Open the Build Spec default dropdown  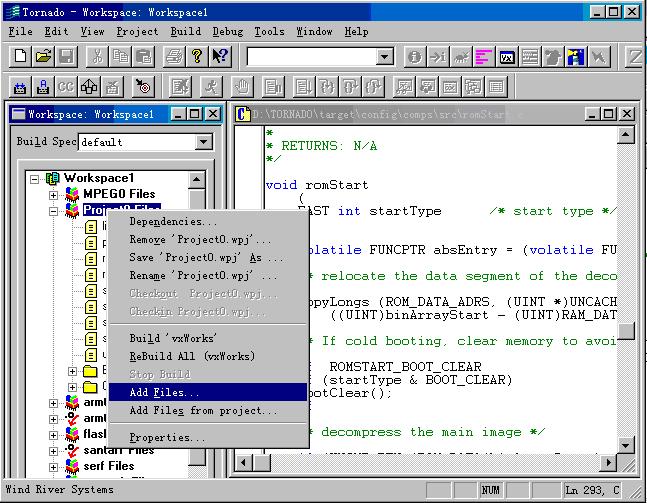[x=203, y=142]
